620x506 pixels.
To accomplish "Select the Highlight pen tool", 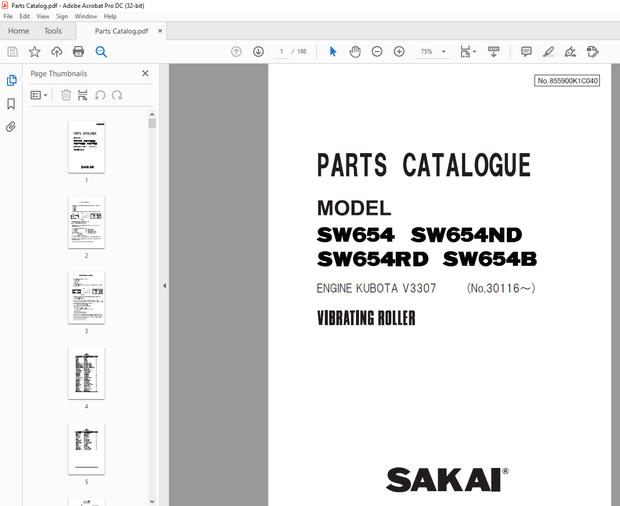I will [x=548, y=52].
